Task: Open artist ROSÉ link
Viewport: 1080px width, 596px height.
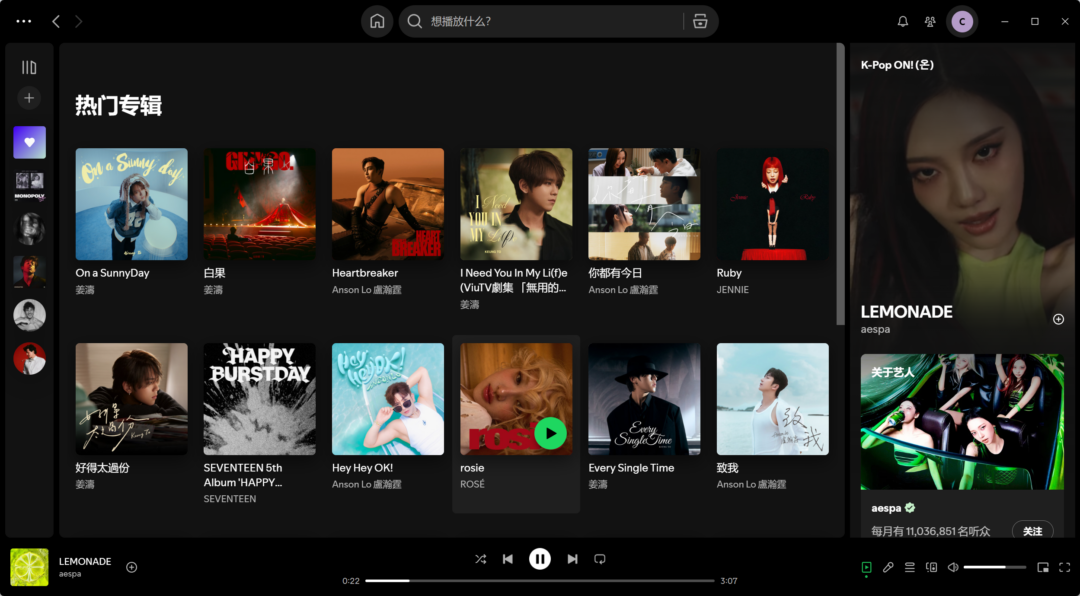Action: [472, 484]
